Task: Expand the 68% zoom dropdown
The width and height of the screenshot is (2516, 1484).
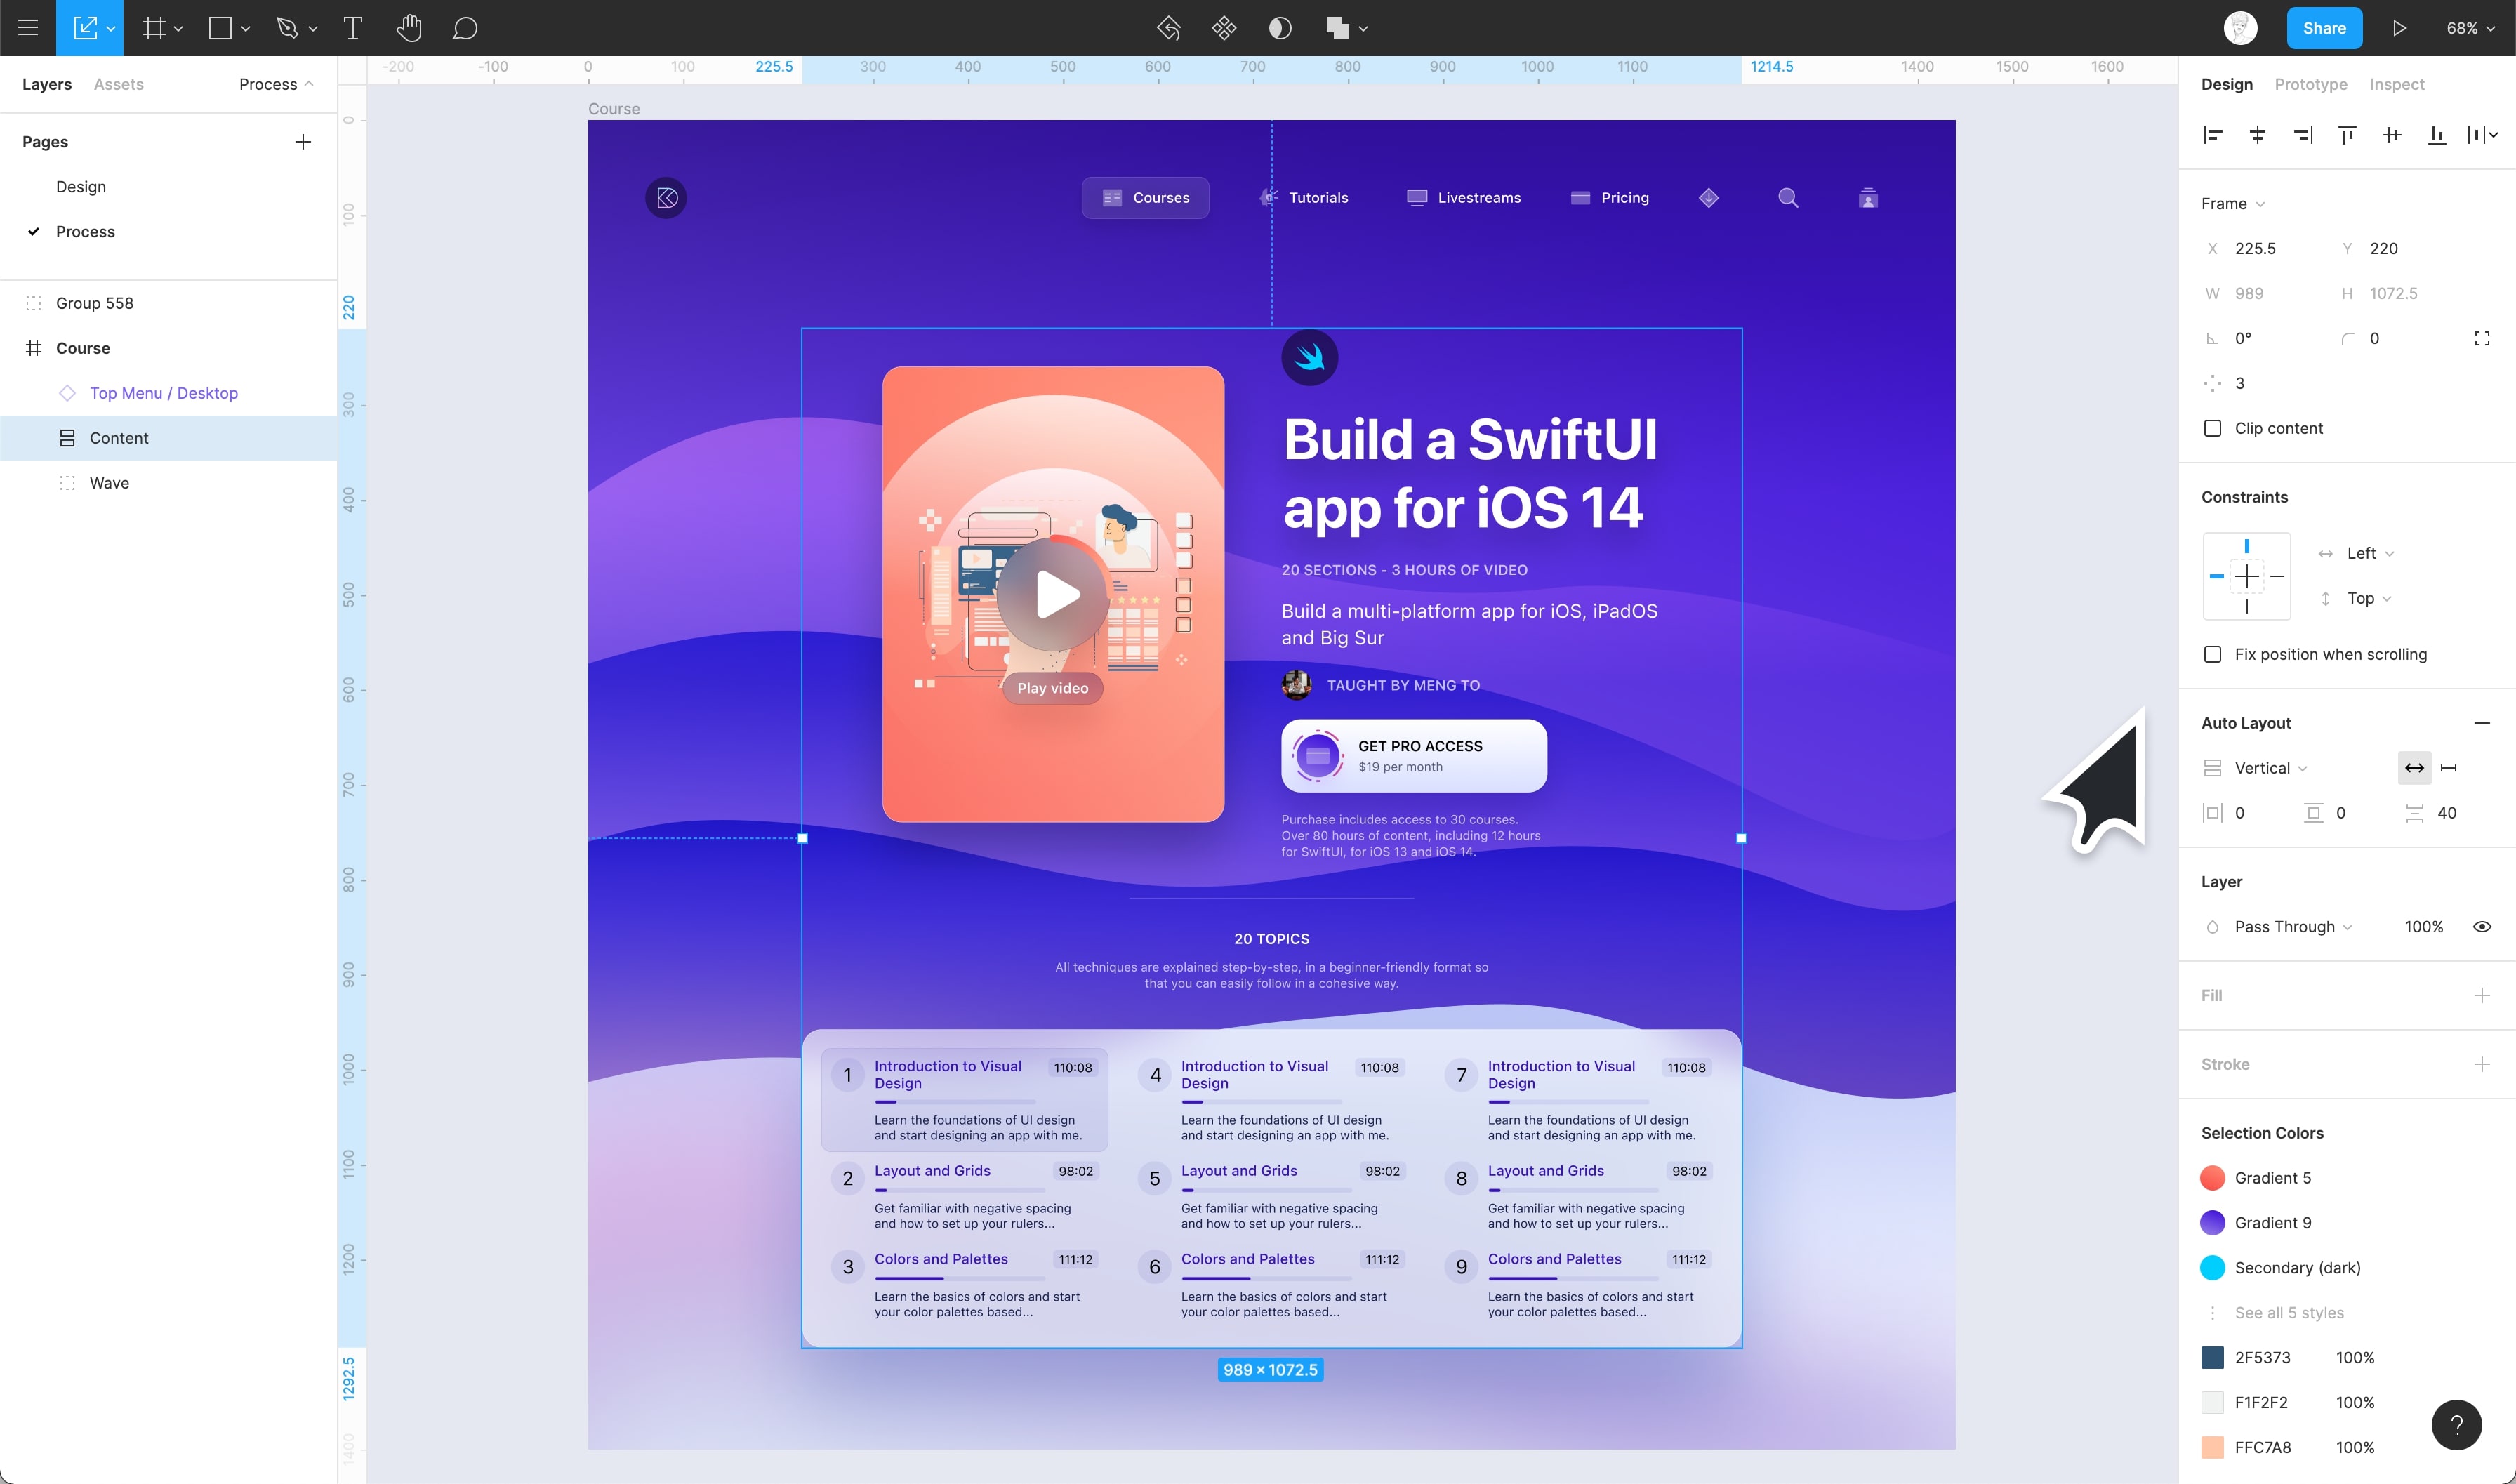Action: click(x=2470, y=28)
